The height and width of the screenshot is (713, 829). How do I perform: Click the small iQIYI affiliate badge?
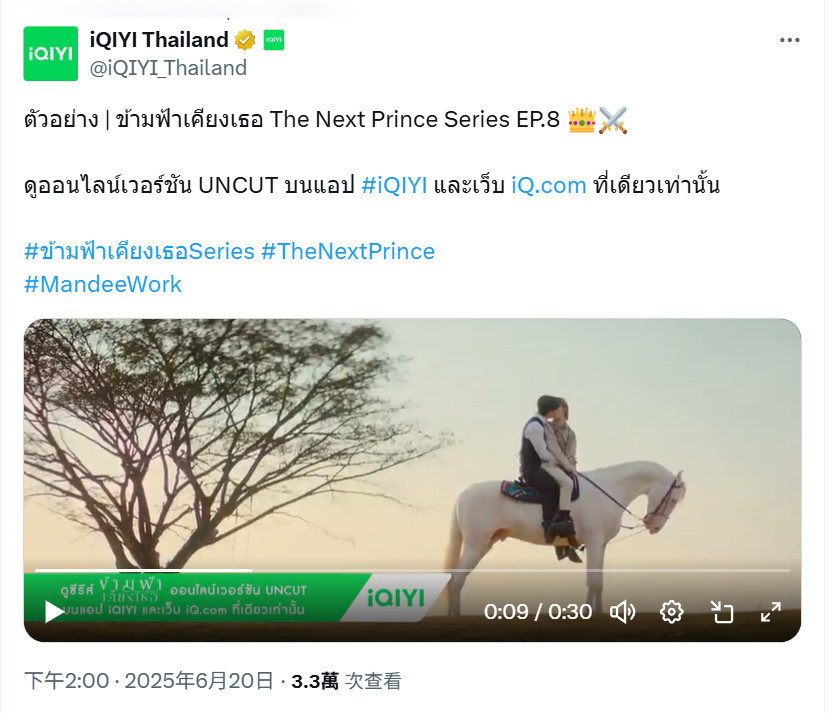tap(274, 40)
